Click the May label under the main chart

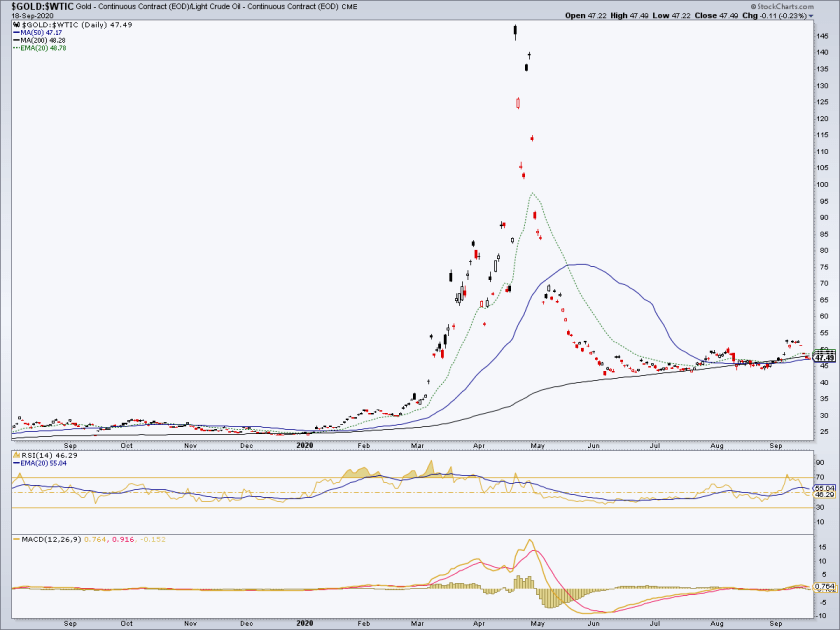click(x=537, y=446)
